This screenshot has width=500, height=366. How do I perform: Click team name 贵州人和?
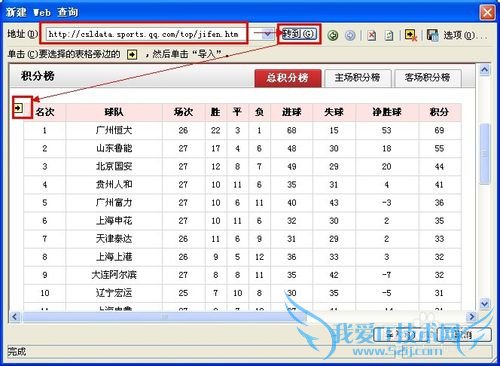(114, 184)
